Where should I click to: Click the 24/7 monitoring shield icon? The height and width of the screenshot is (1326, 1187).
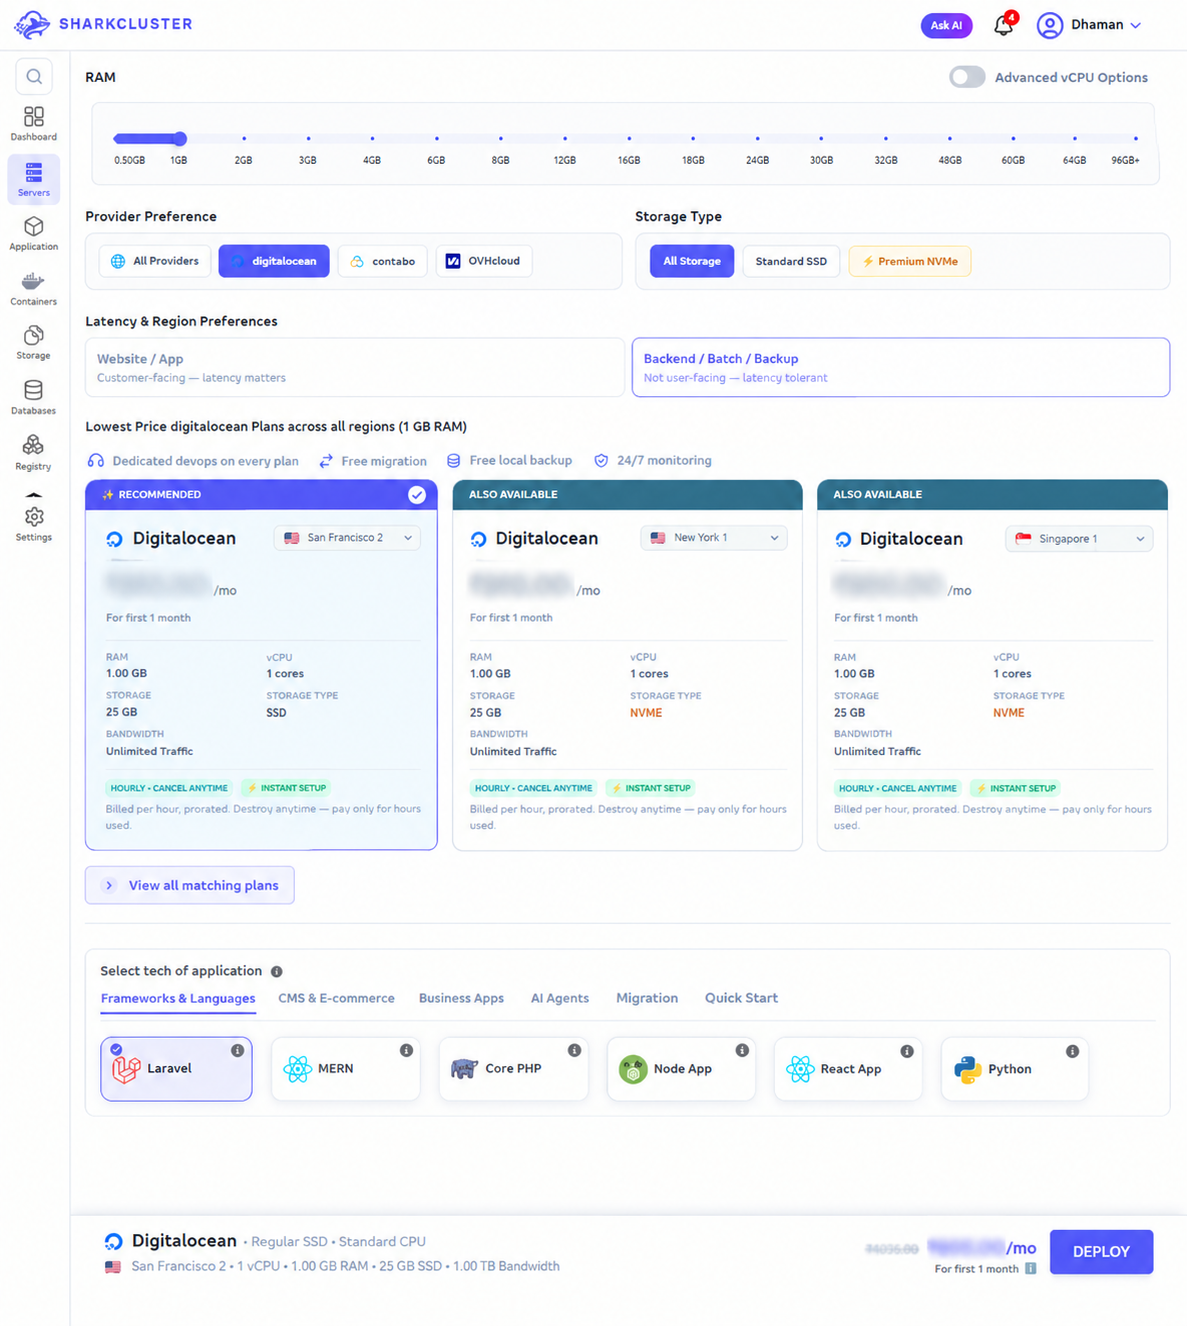601,461
